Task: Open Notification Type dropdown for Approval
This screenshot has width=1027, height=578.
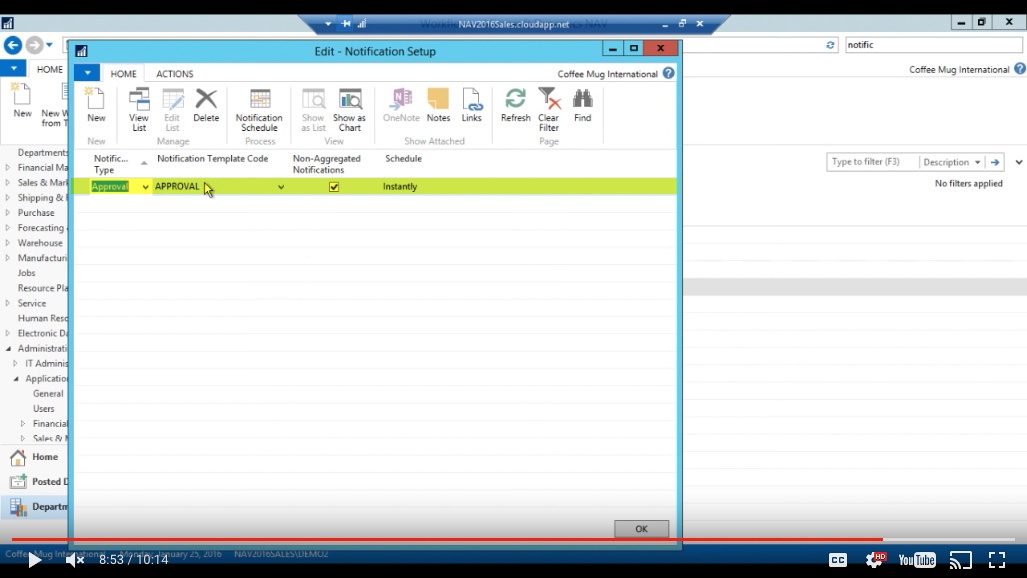Action: point(145,187)
